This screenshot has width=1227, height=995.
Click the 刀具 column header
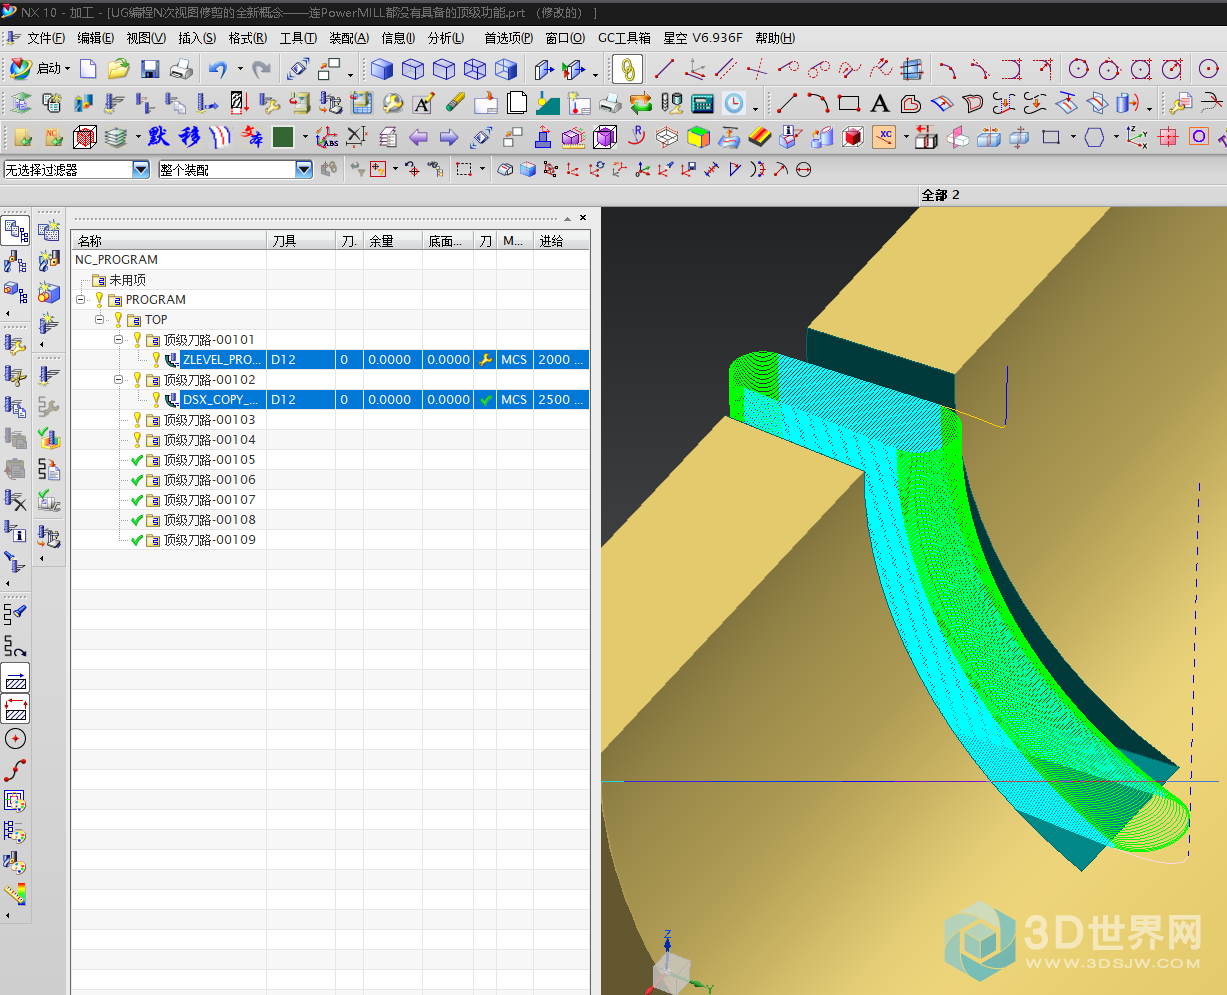point(301,241)
